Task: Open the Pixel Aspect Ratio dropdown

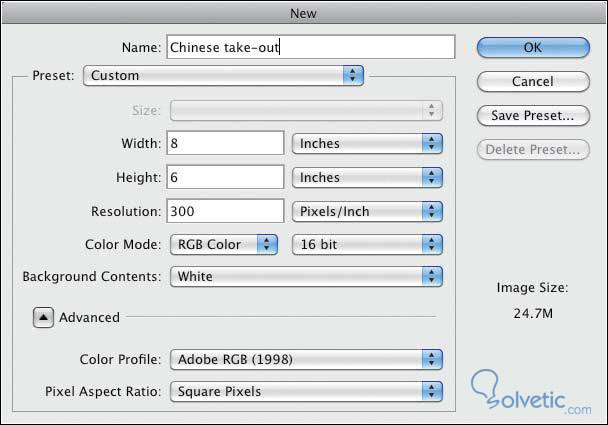Action: tap(306, 391)
